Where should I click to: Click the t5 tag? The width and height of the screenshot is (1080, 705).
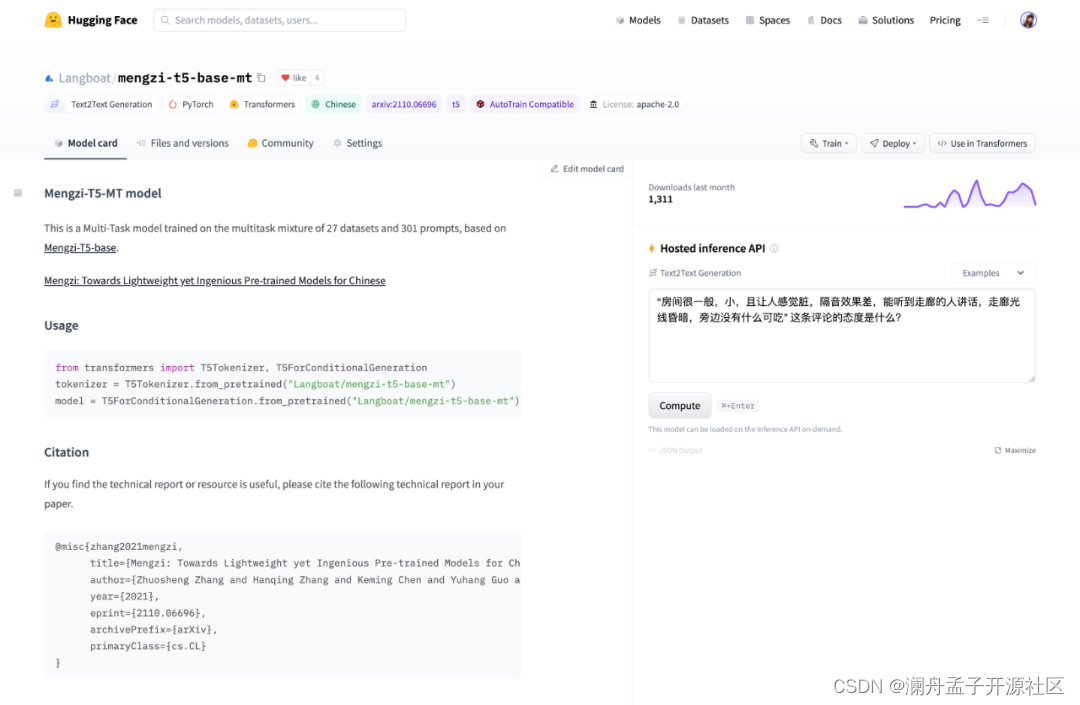coord(456,105)
